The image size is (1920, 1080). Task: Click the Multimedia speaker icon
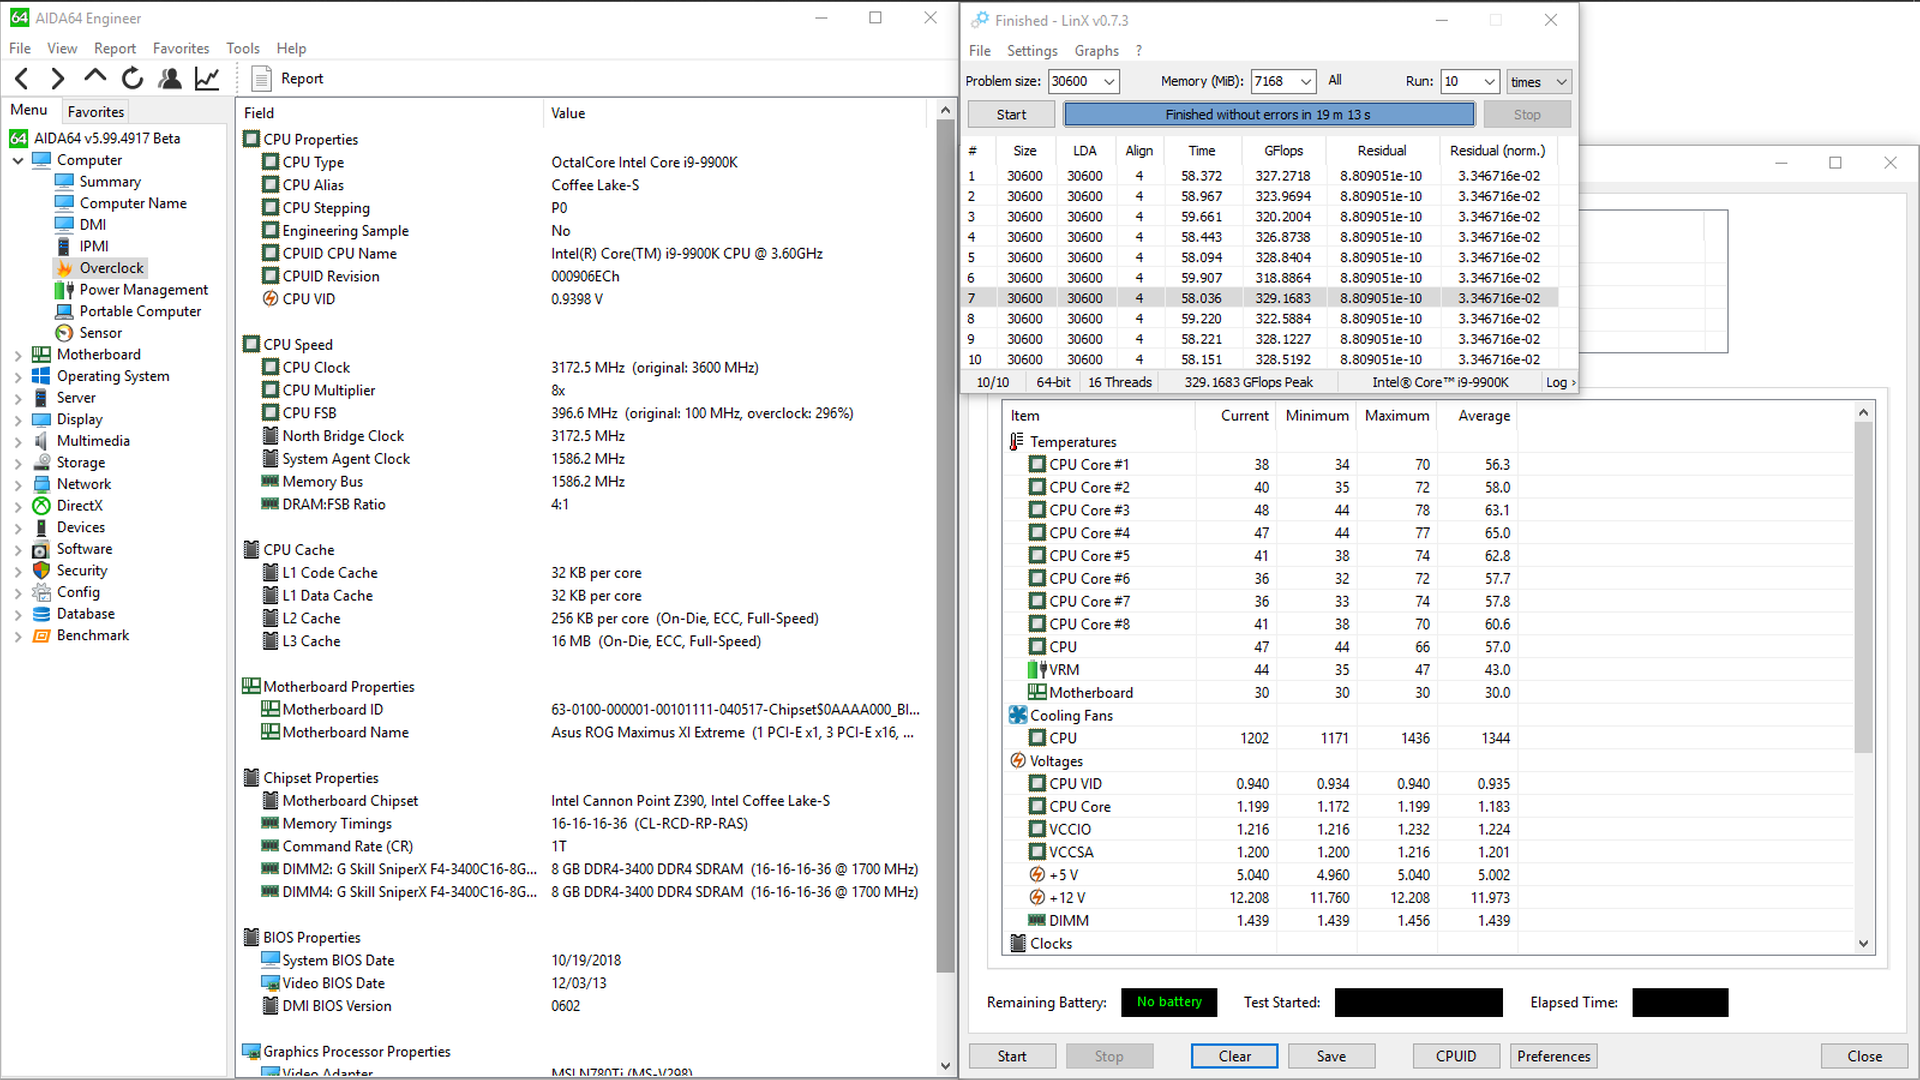41,441
